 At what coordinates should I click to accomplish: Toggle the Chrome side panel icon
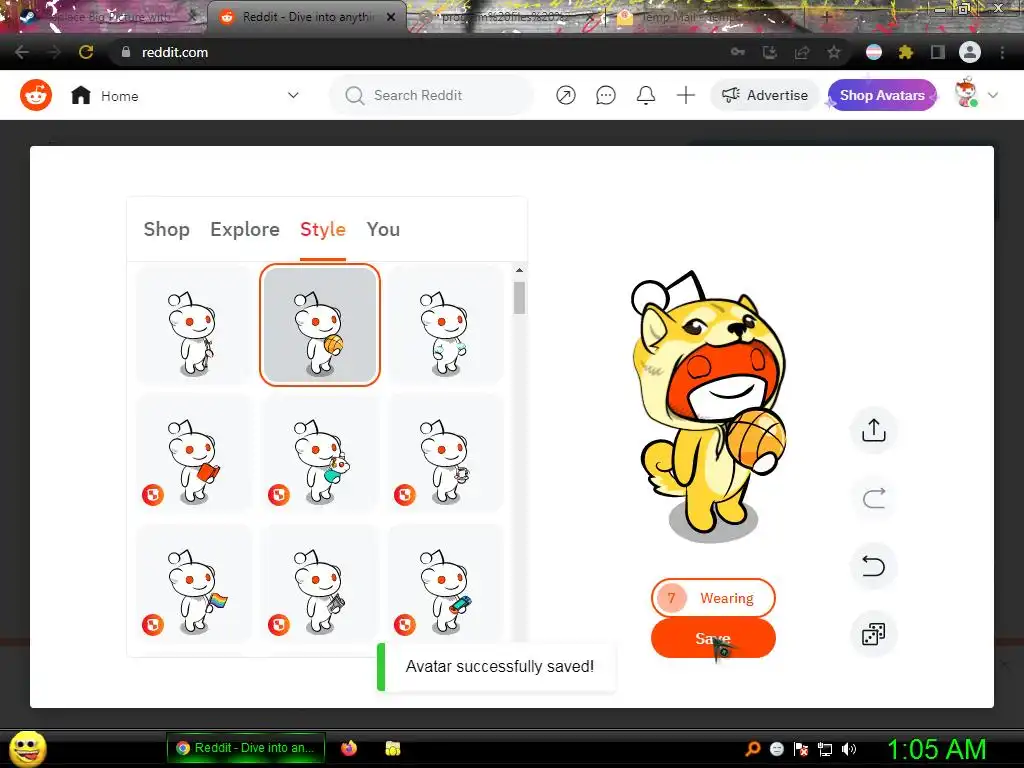pos(938,52)
